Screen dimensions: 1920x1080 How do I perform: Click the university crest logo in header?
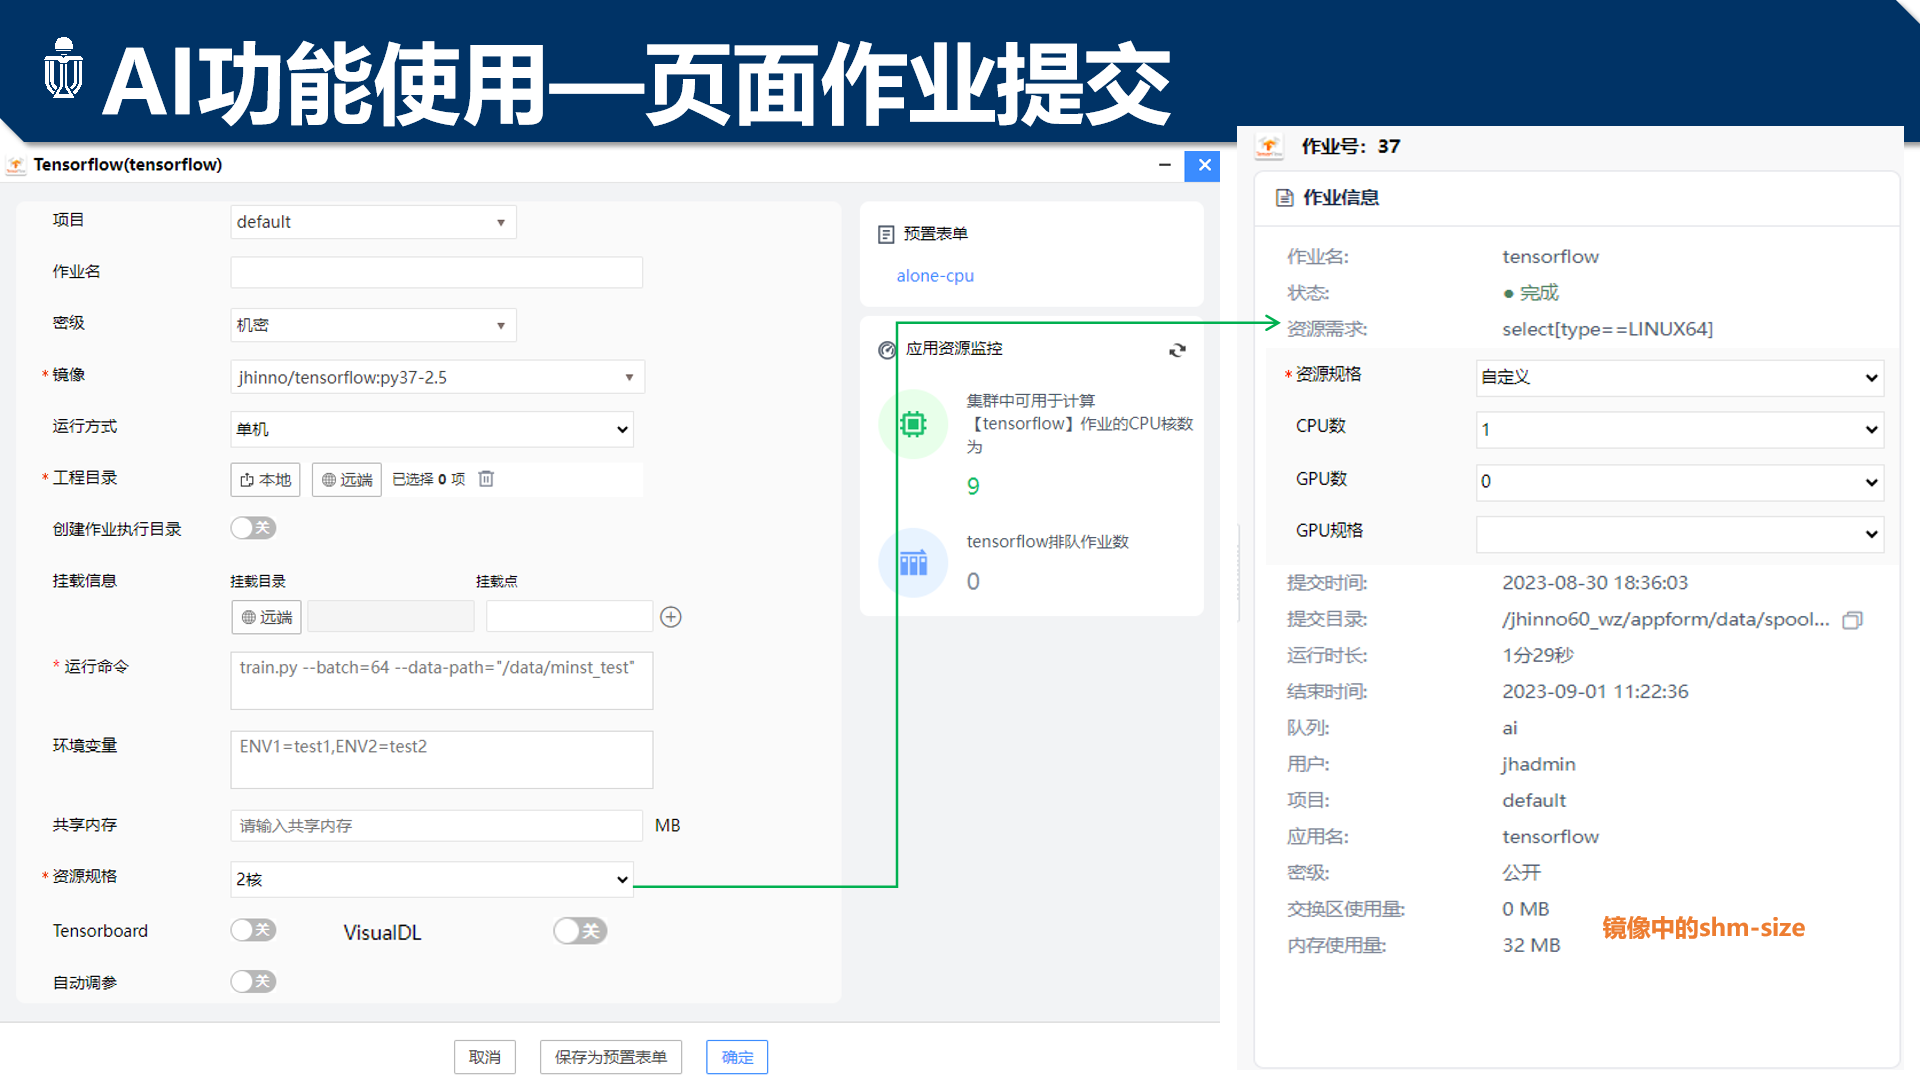pyautogui.click(x=64, y=68)
